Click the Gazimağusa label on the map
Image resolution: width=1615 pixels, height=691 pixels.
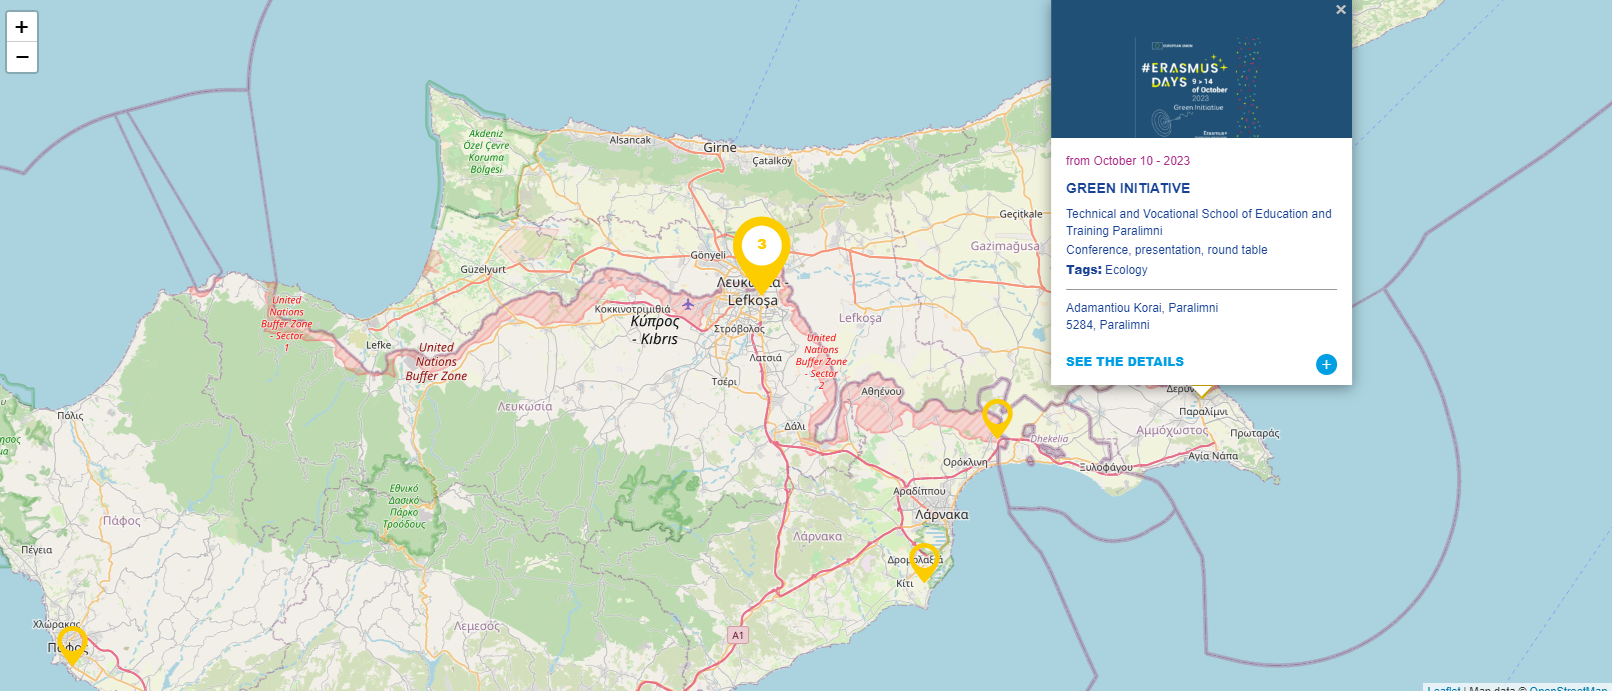coord(1005,246)
